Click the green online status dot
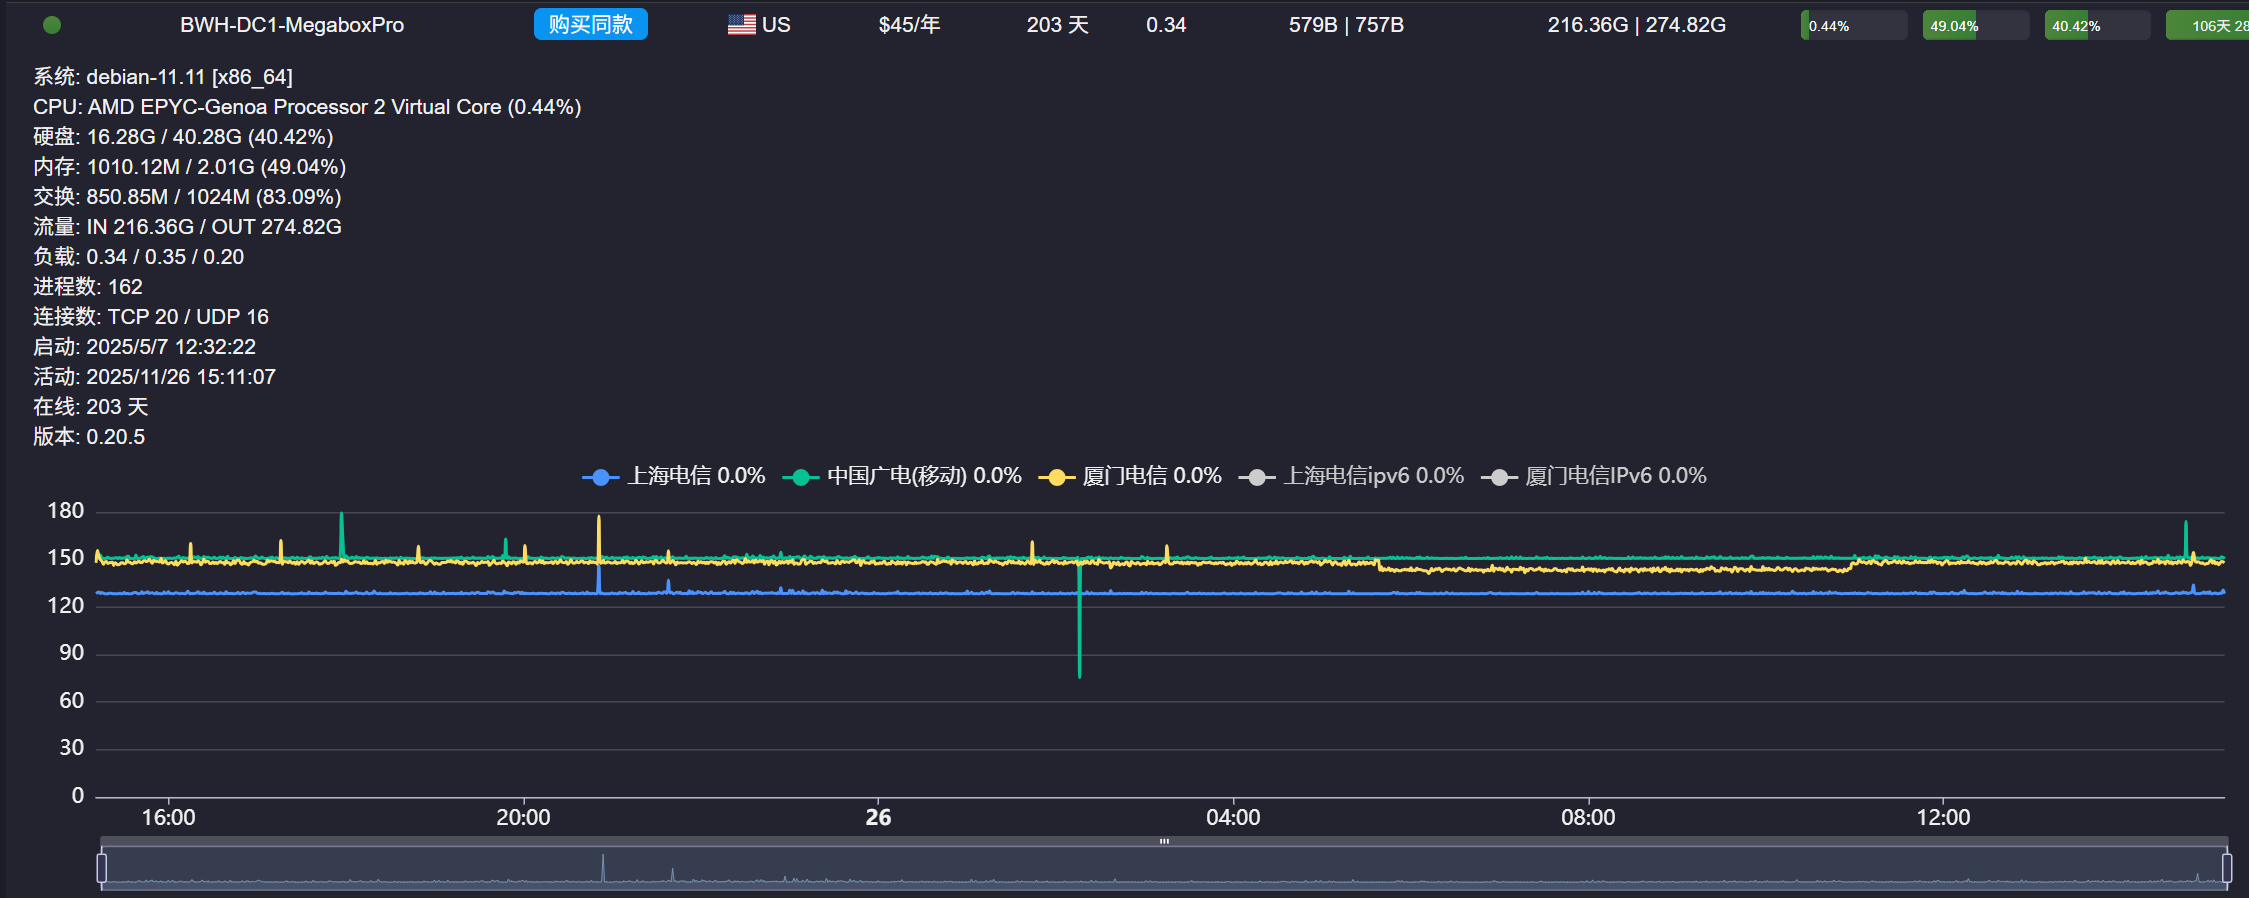2249x898 pixels. coord(52,25)
